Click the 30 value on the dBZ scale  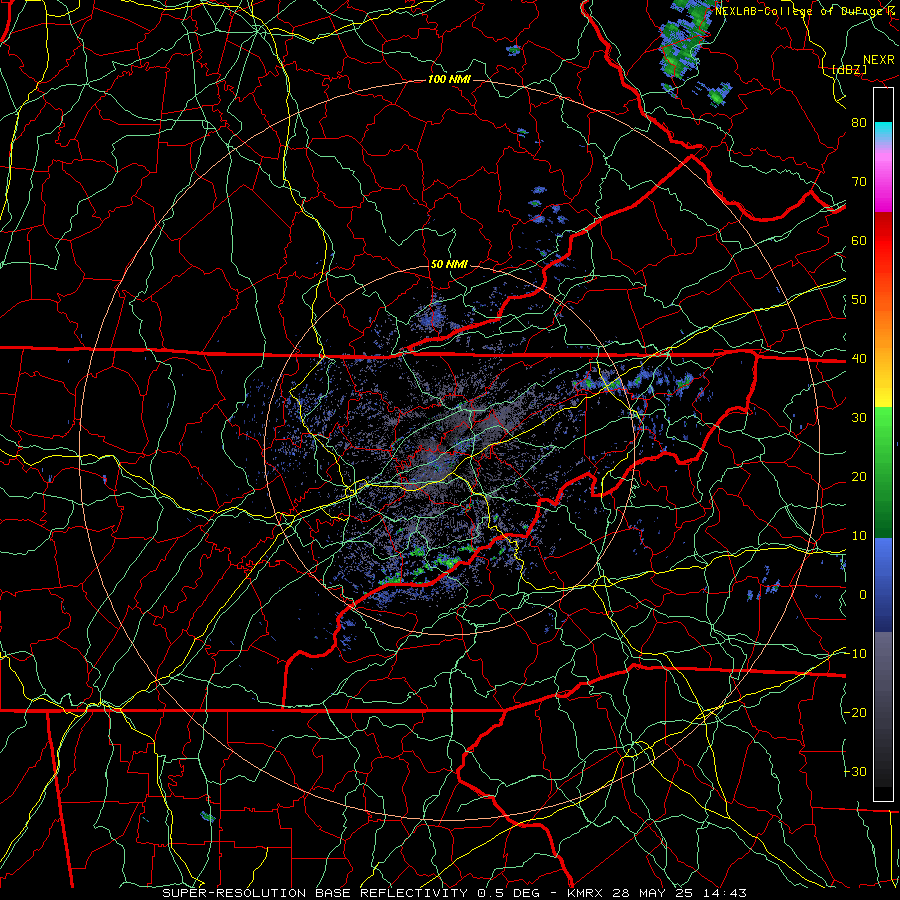pos(859,417)
